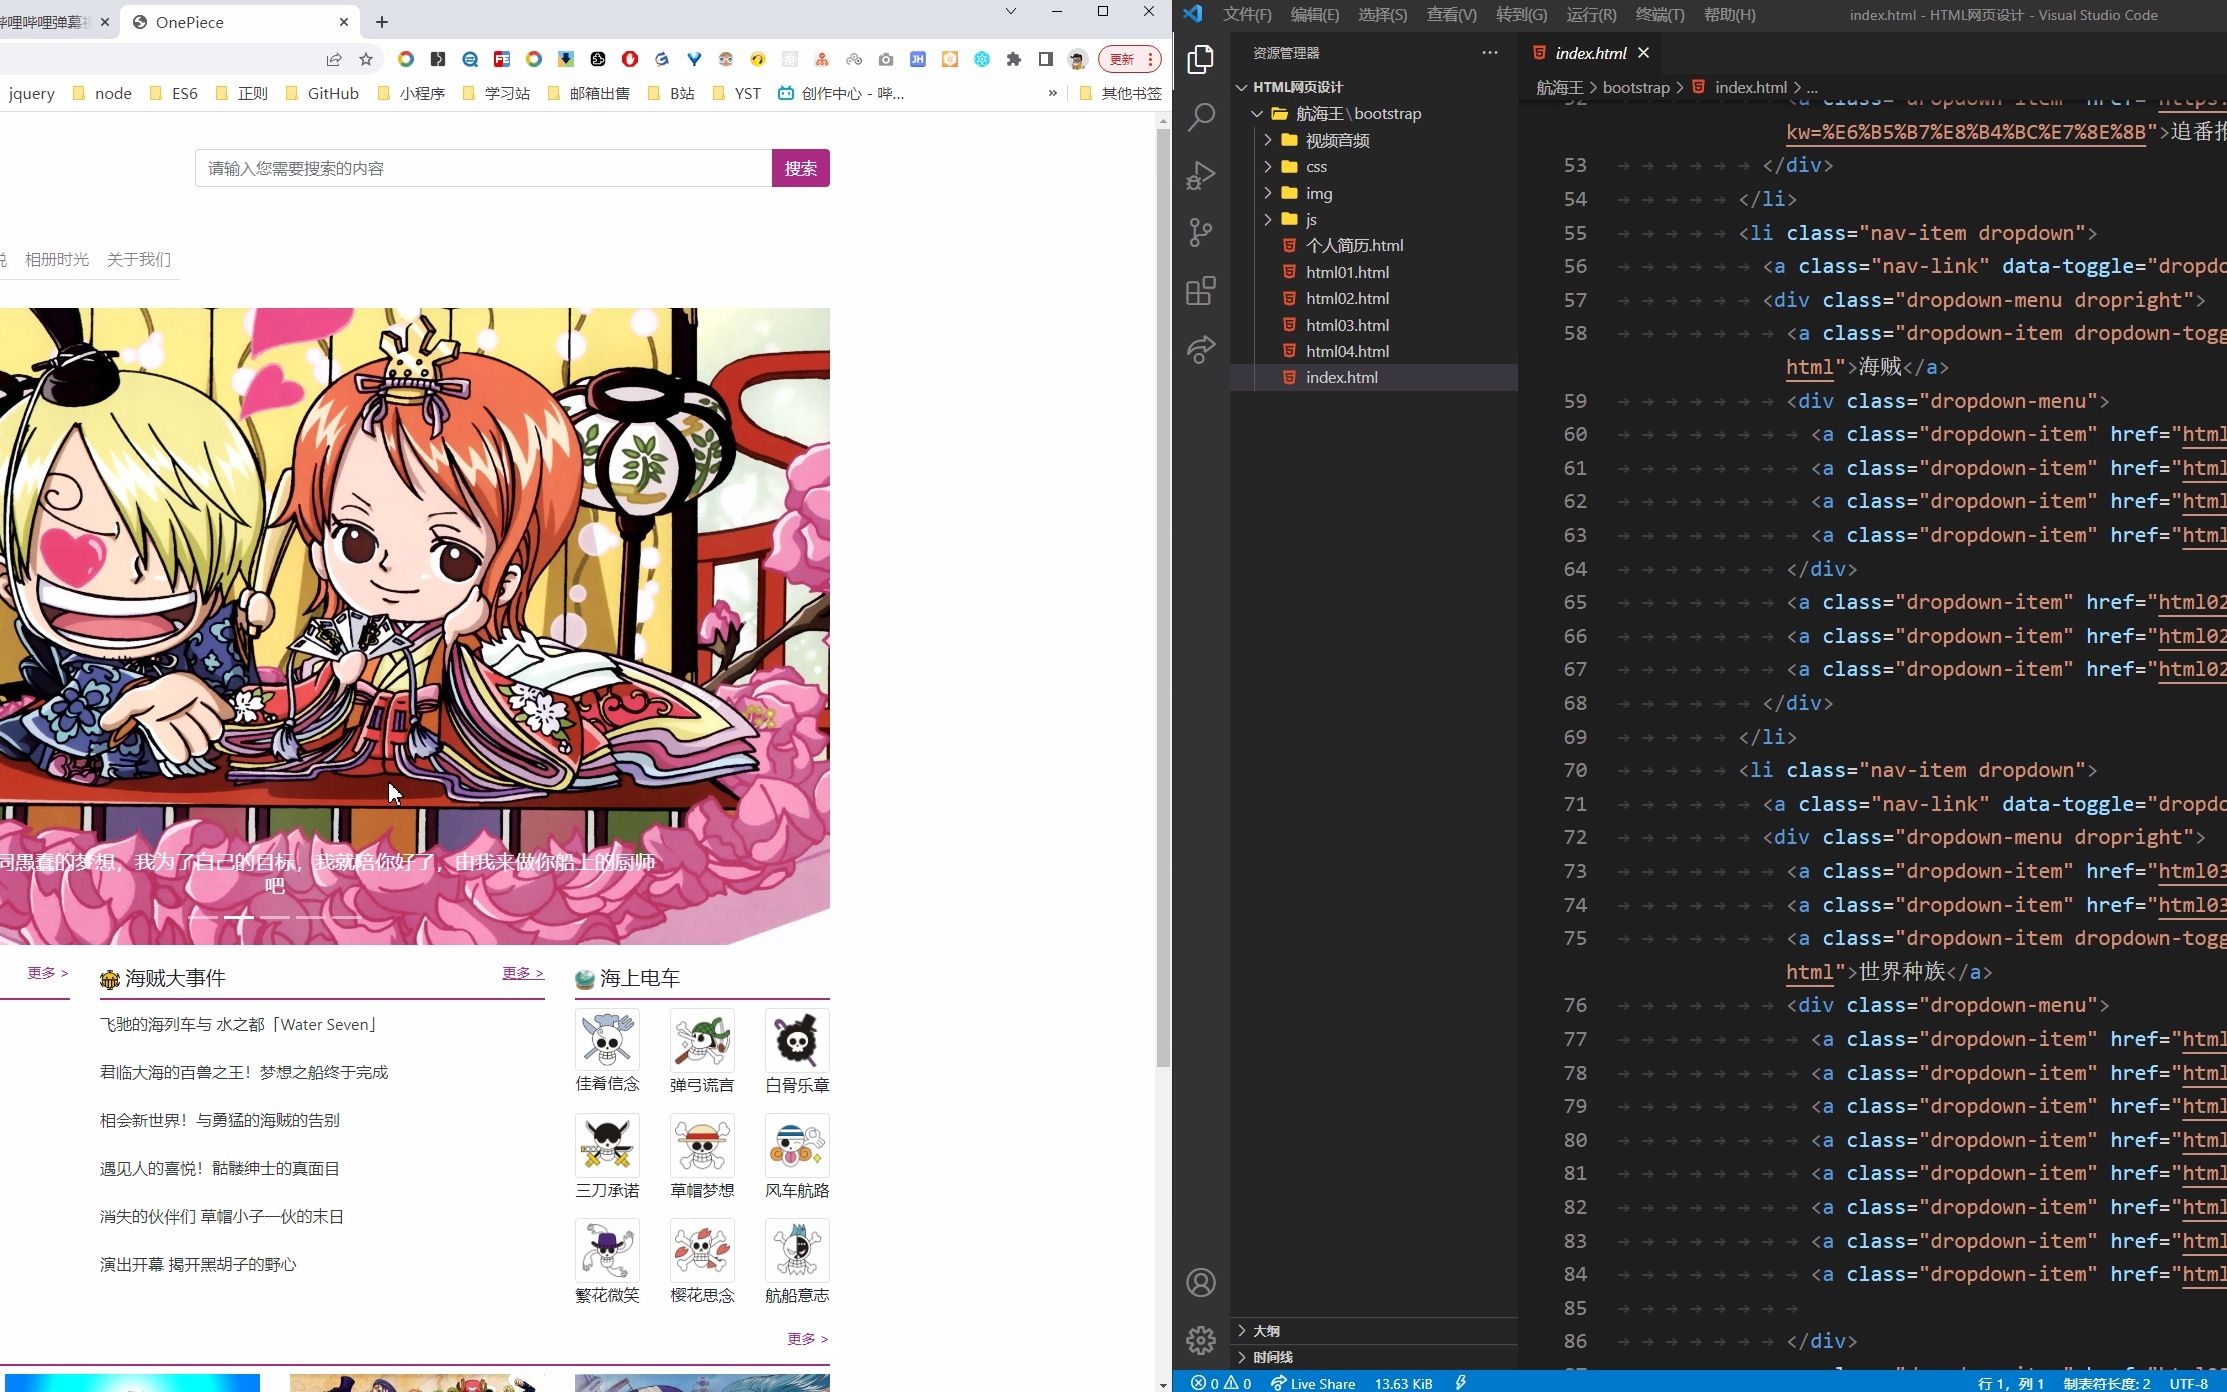Viewport: 2227px width, 1392px height.
Task: Open Run and Debug view
Action: point(1200,175)
